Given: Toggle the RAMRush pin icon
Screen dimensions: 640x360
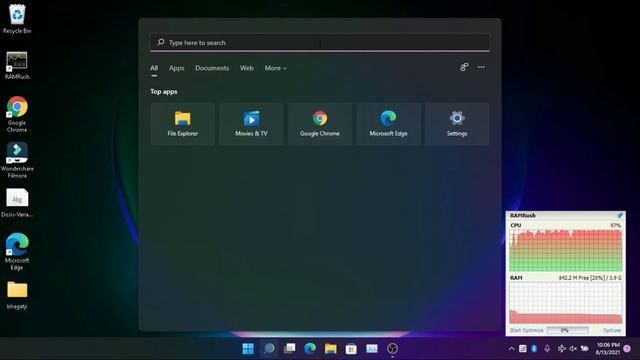Looking at the screenshot, I should click(620, 215).
